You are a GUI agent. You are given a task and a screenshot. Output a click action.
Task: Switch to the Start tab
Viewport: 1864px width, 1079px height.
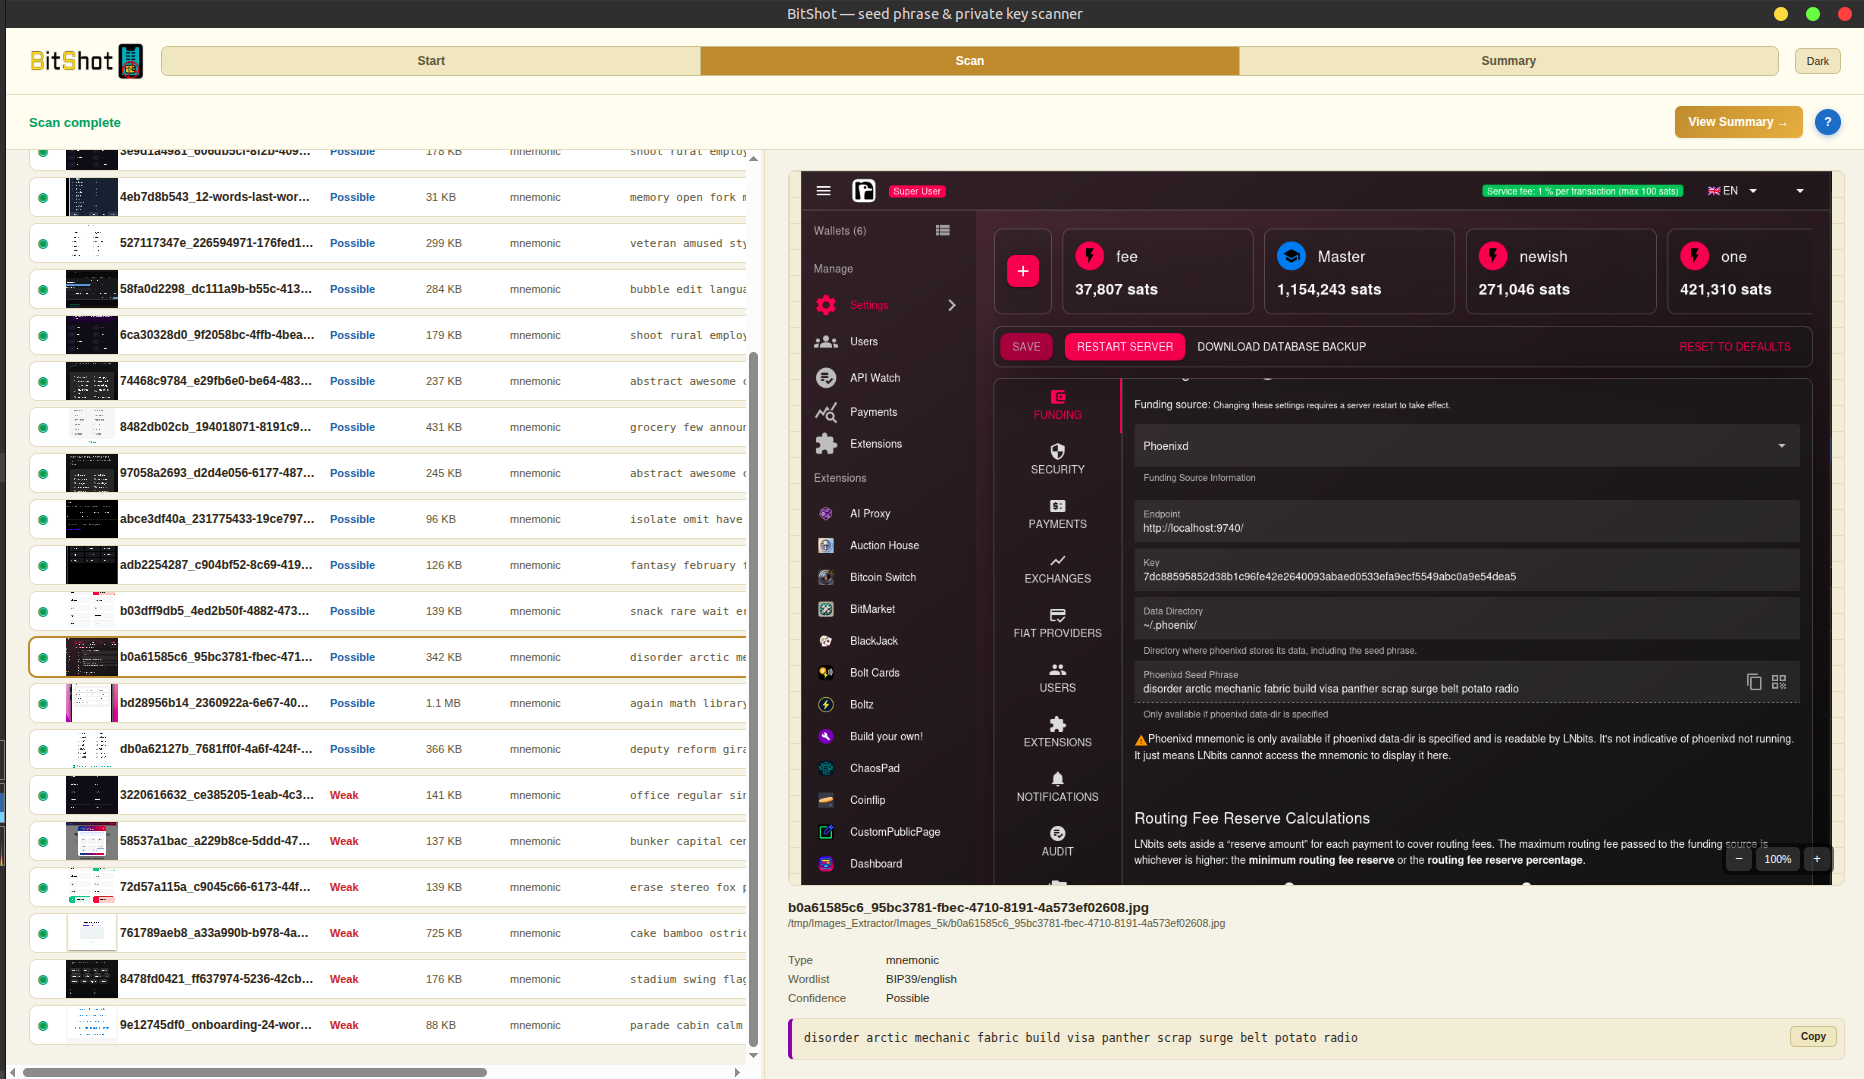pyautogui.click(x=431, y=61)
